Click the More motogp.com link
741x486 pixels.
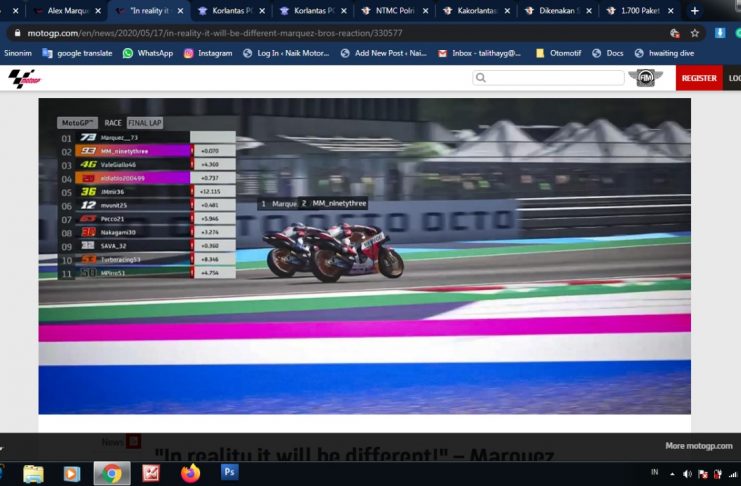tap(698, 446)
